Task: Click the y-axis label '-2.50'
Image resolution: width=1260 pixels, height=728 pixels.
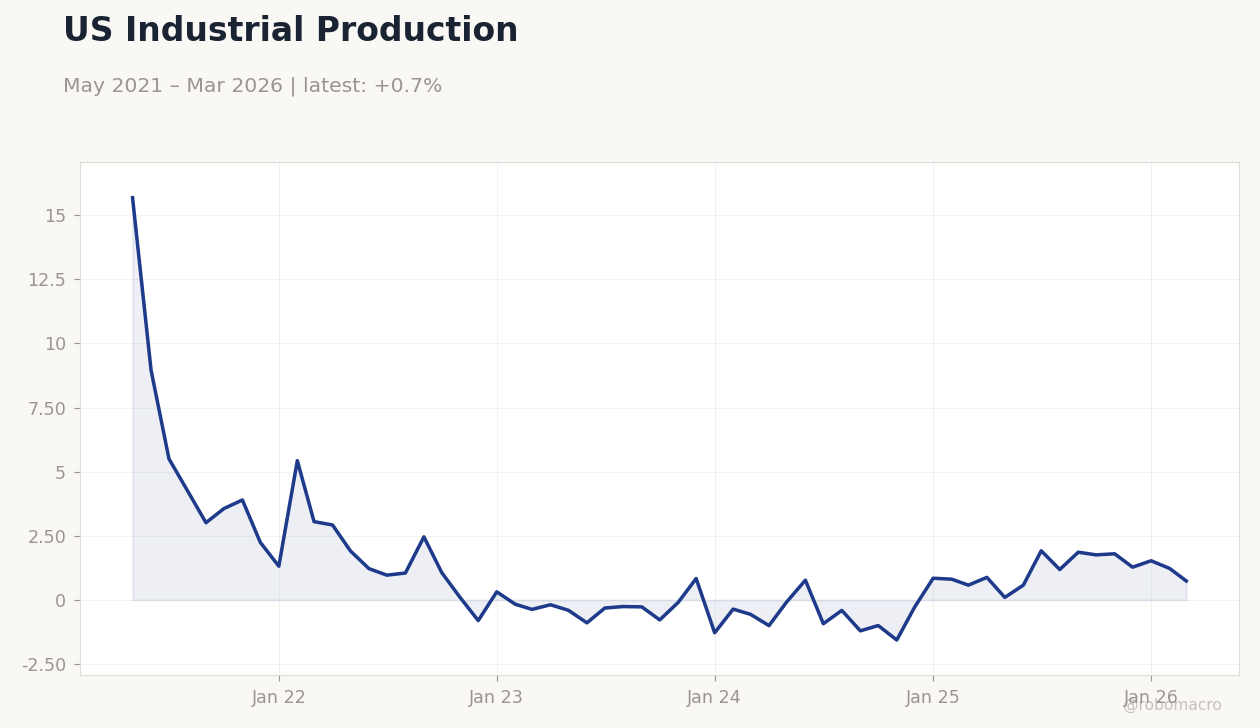Action: point(43,665)
